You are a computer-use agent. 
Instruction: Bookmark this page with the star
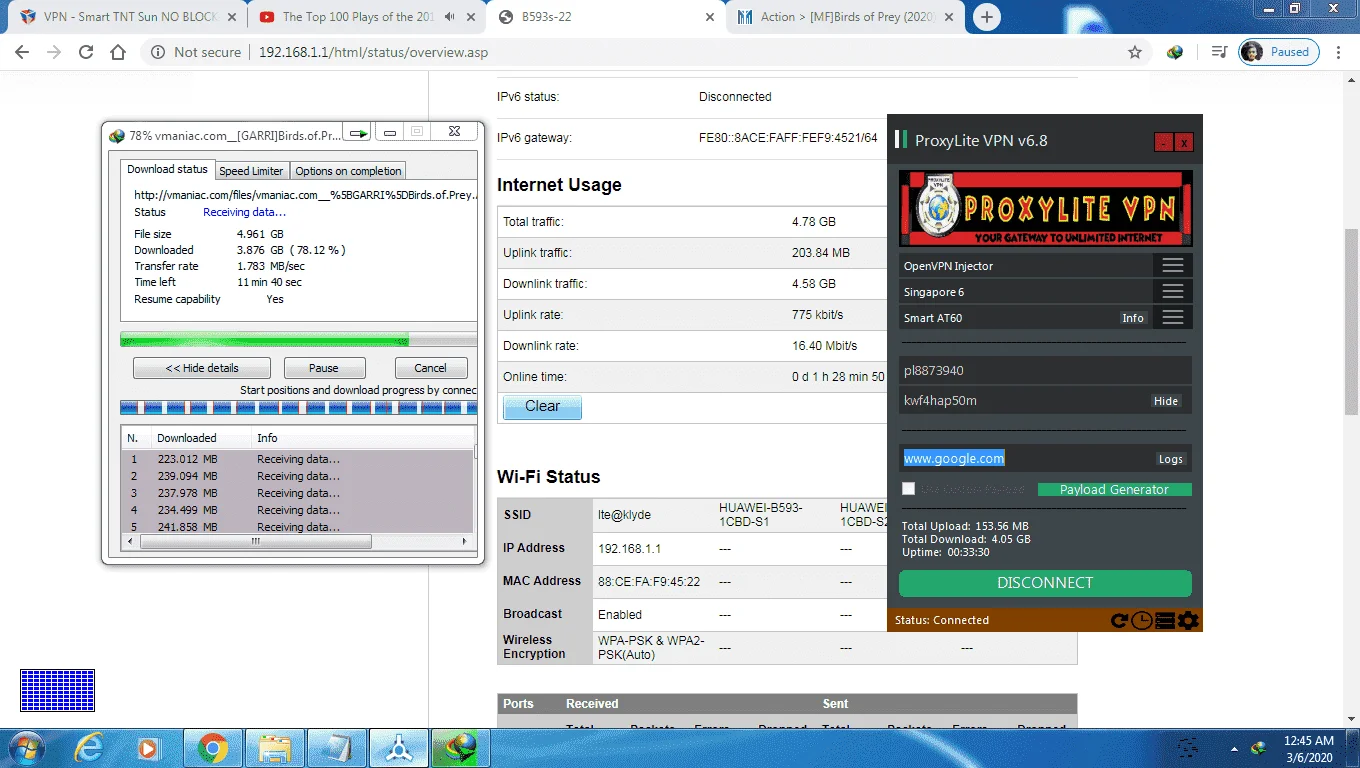(x=1135, y=52)
